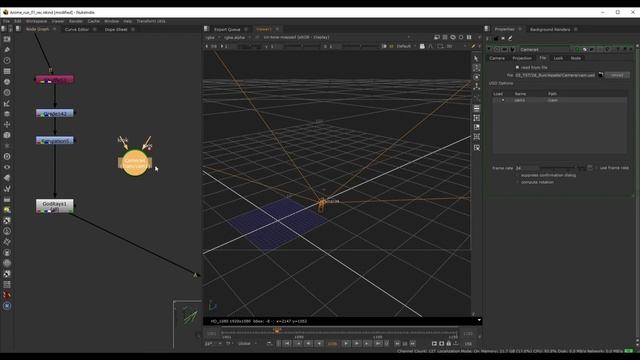Select the round Camera node
This screenshot has height=360, width=640.
pos(135,163)
